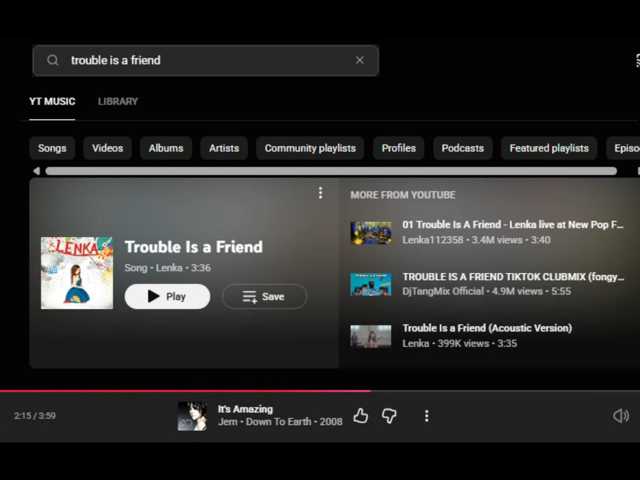
Task: Open the three-dot menu on top result card
Action: pos(320,193)
